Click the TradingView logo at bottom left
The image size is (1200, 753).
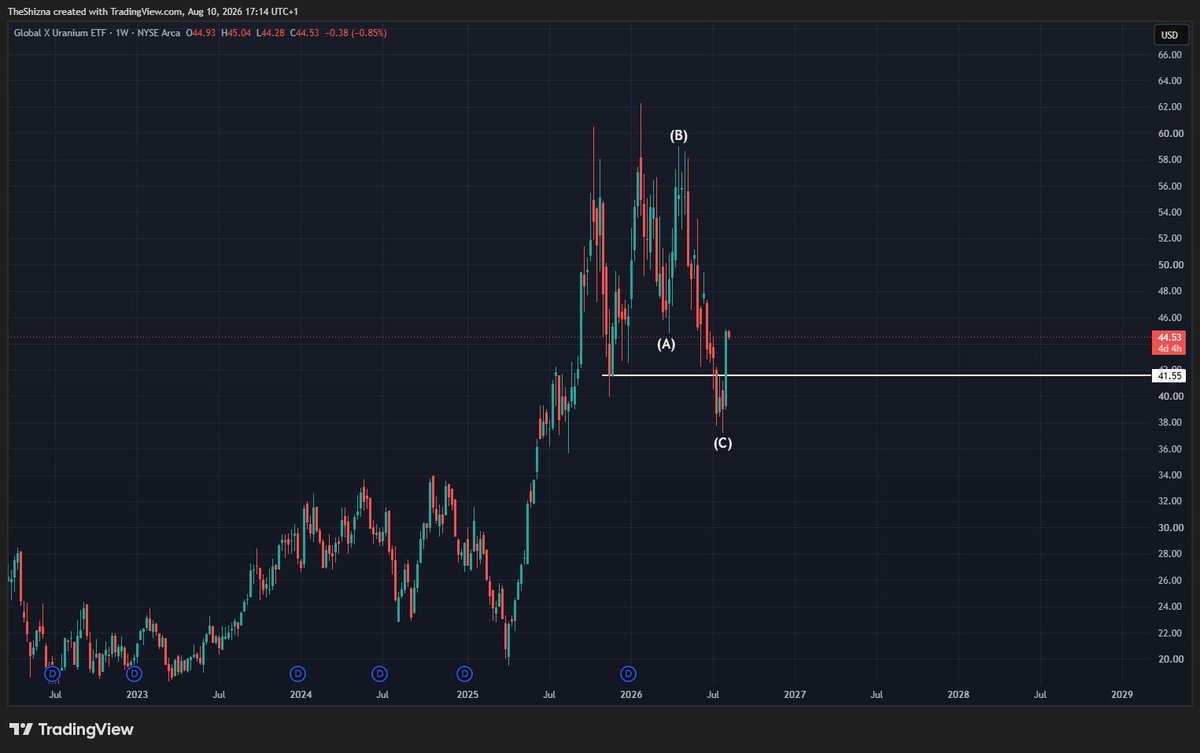pos(71,730)
